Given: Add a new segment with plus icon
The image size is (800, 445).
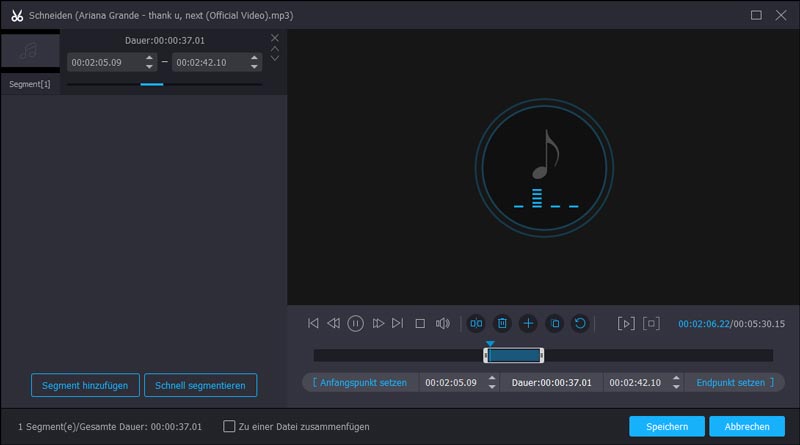Looking at the screenshot, I should tap(528, 323).
